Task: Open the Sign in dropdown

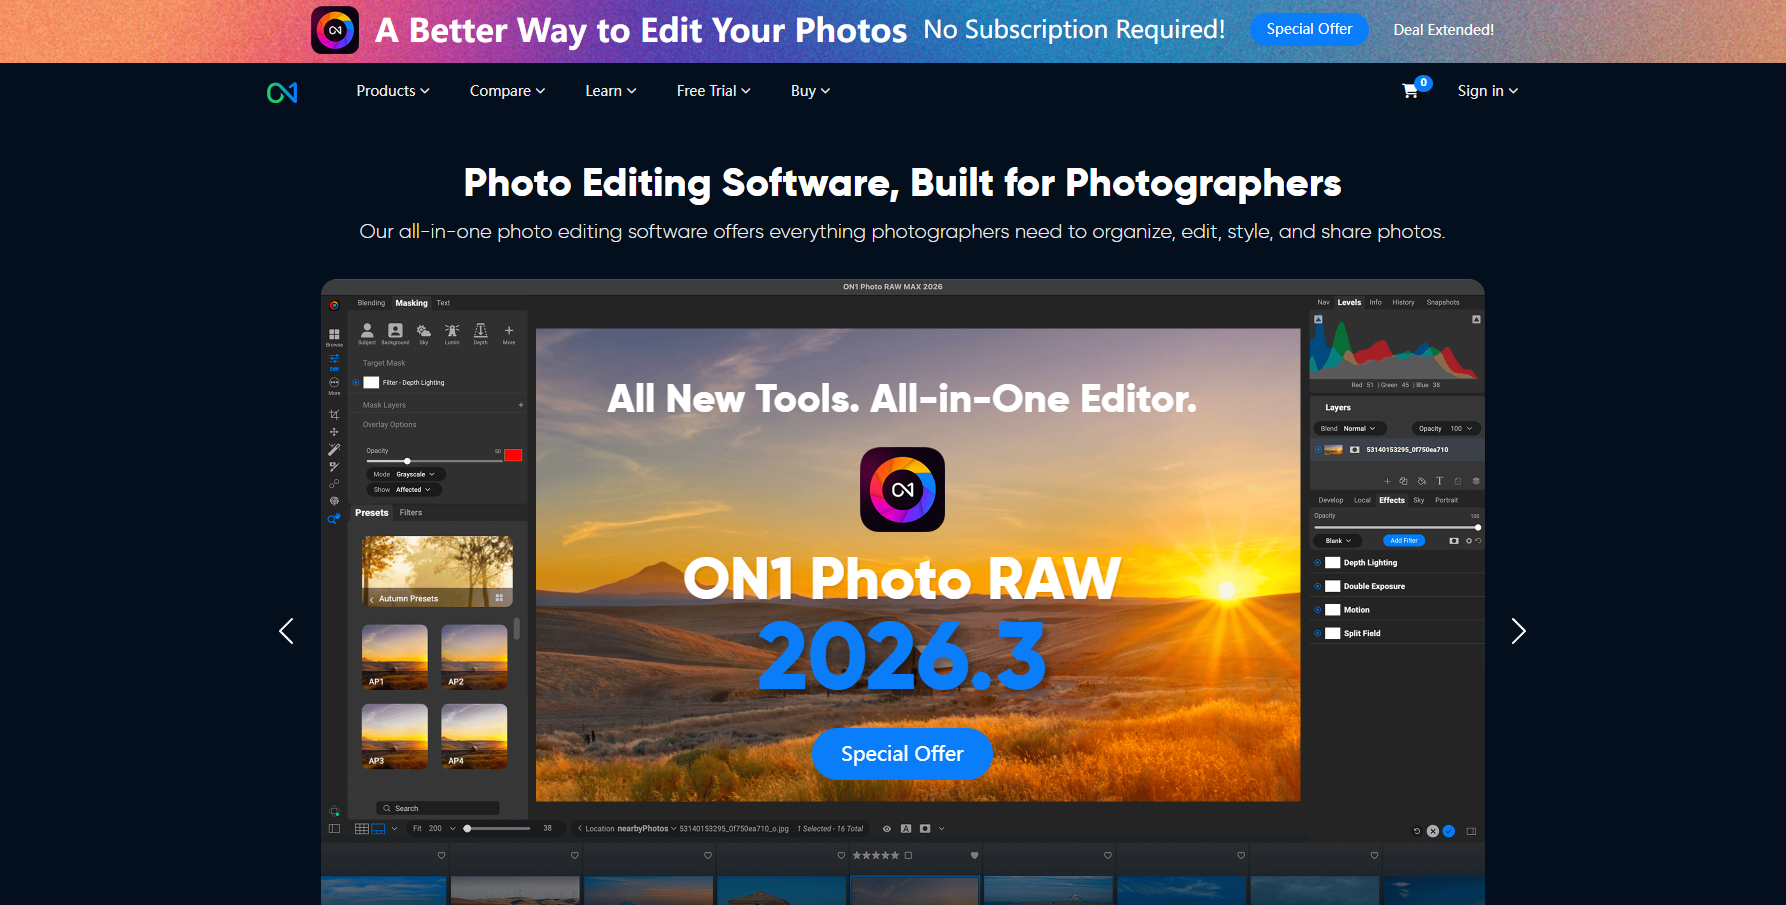Action: (1488, 91)
